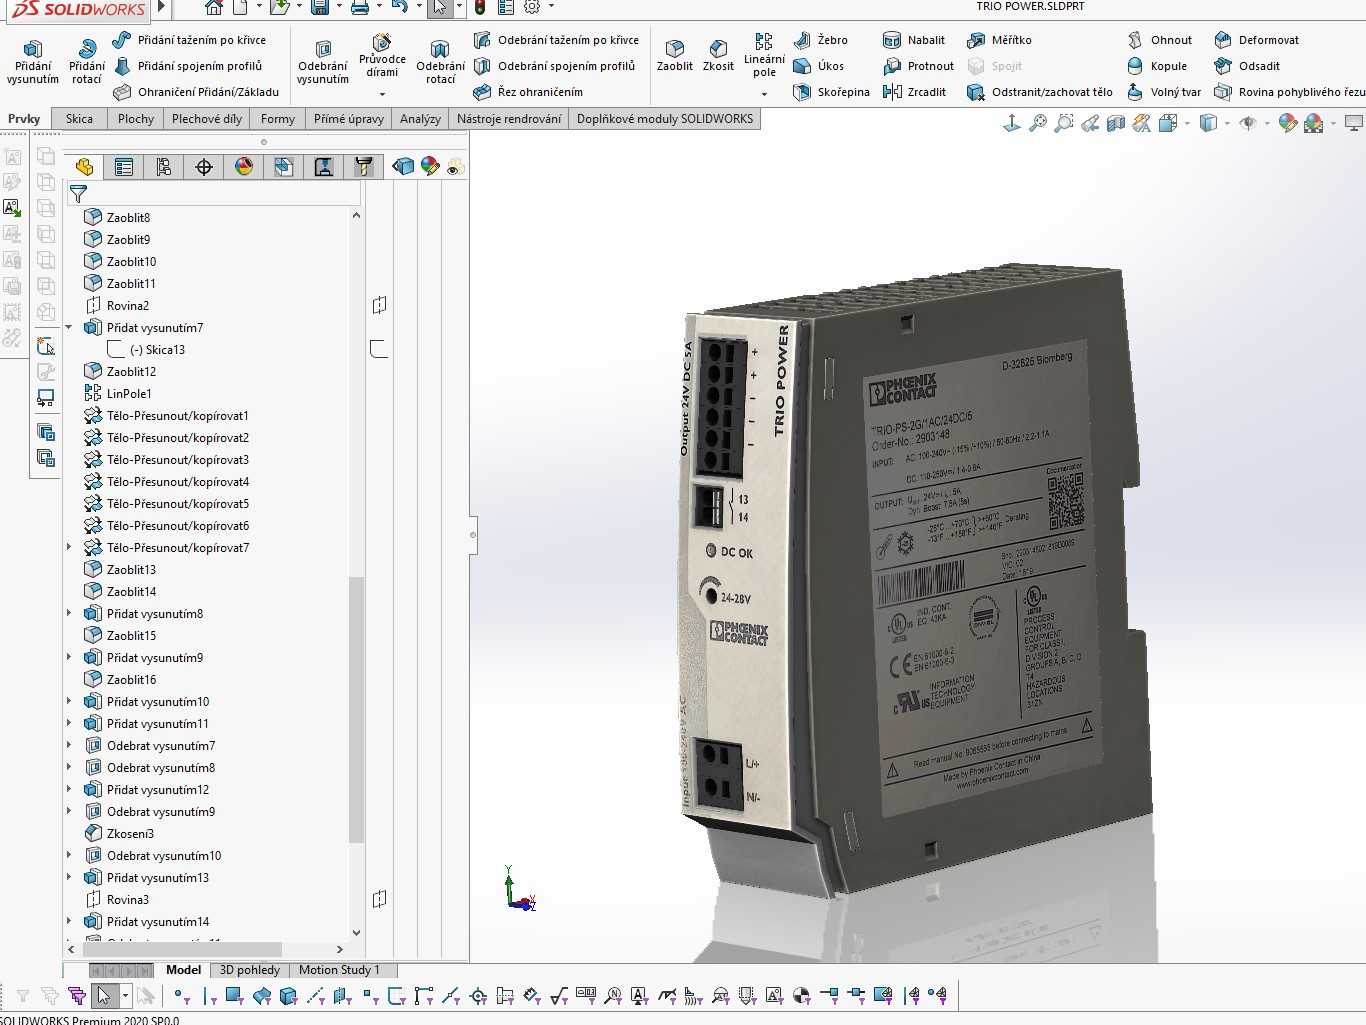Image resolution: width=1366 pixels, height=1025 pixels.
Task: Click the Měřítko scale tool
Action: coord(998,40)
